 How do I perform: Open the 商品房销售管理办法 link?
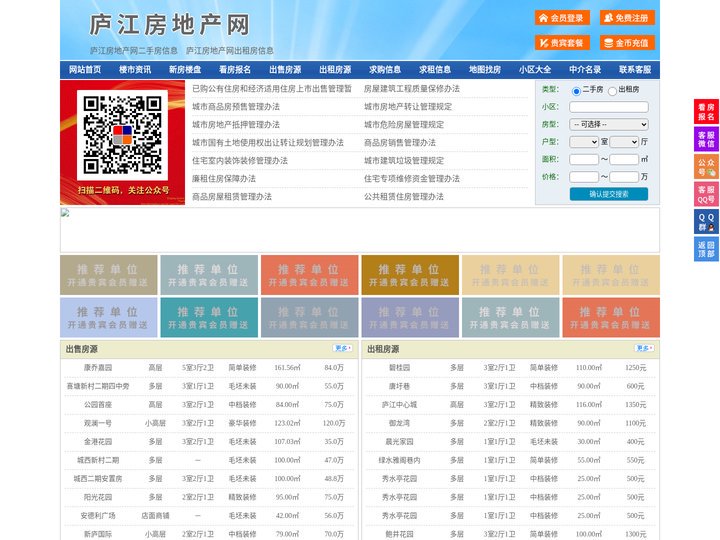point(400,143)
